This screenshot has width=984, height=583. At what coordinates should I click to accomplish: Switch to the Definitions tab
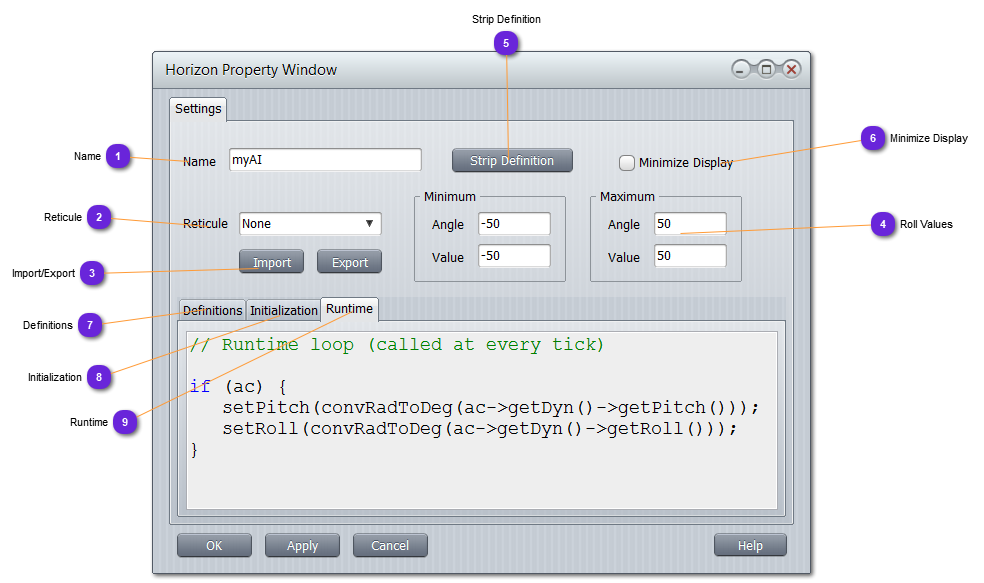coord(212,311)
